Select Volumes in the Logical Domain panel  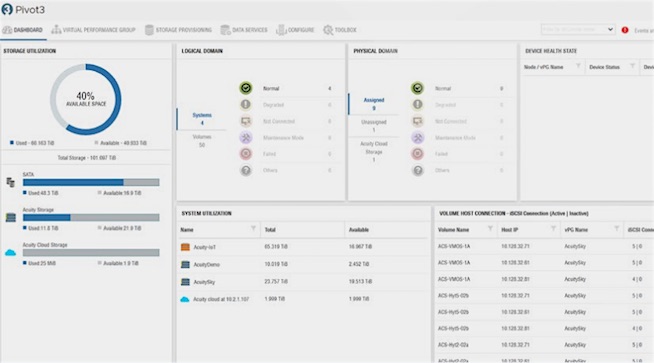coord(202,141)
